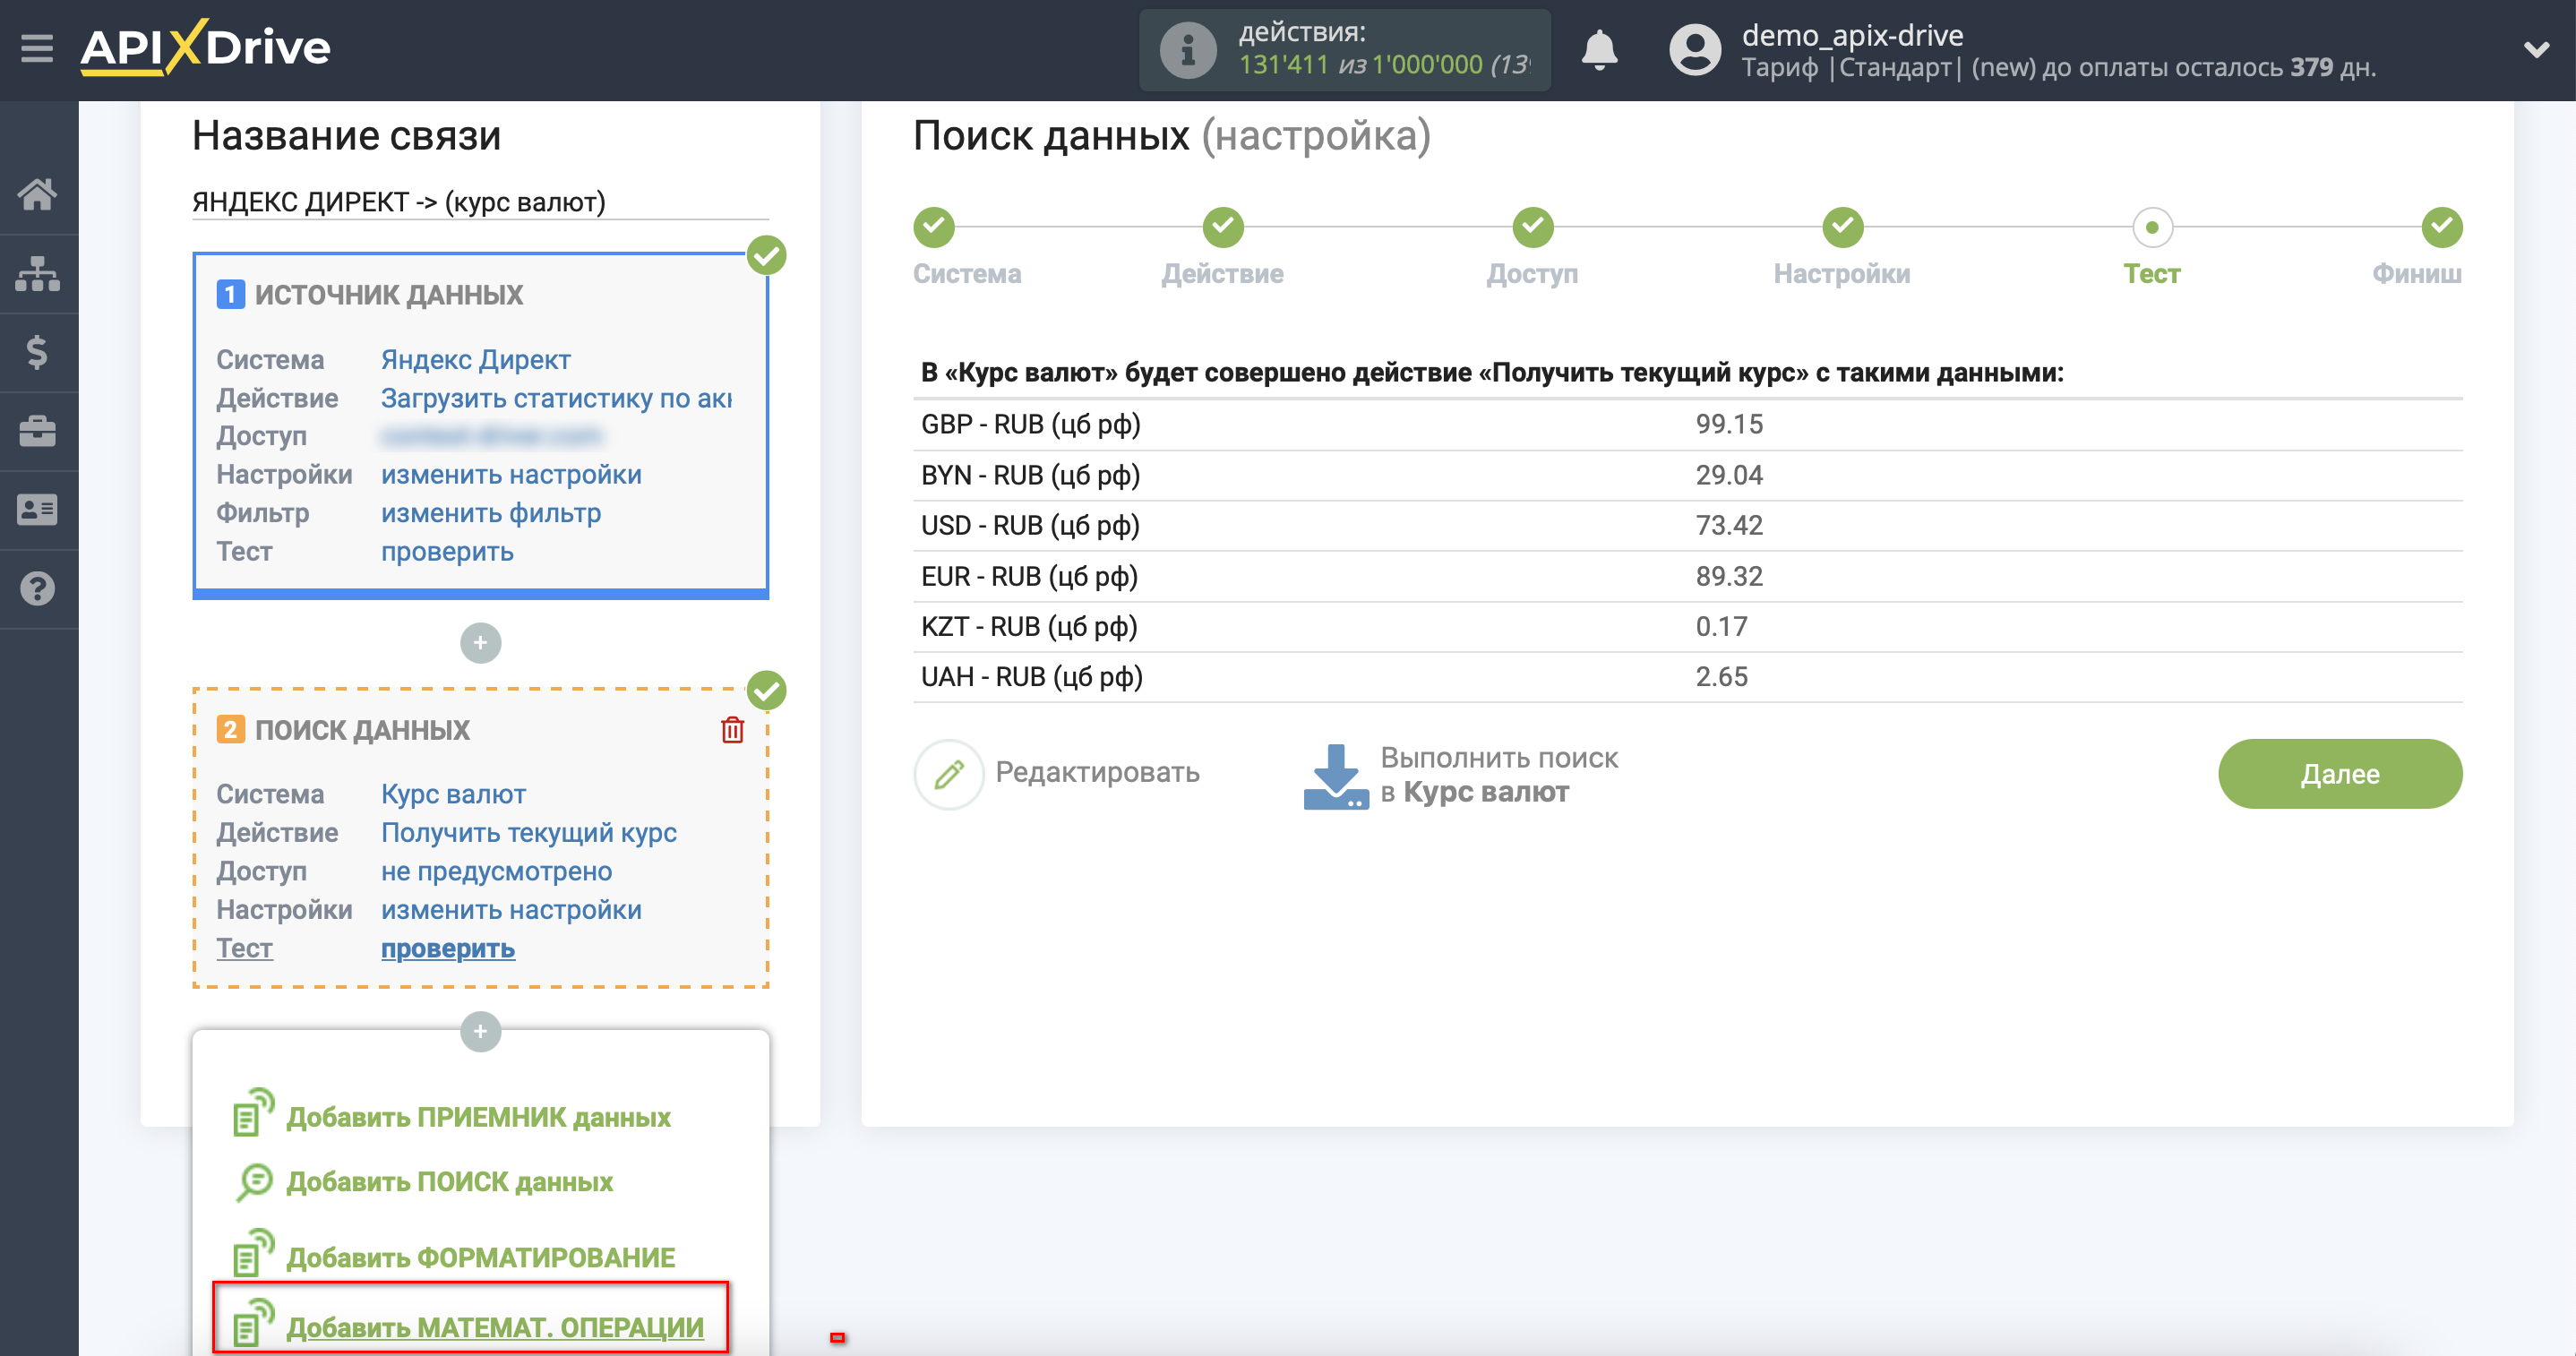Click icon next to Add data search
The height and width of the screenshot is (1356, 2576).
pos(253,1181)
